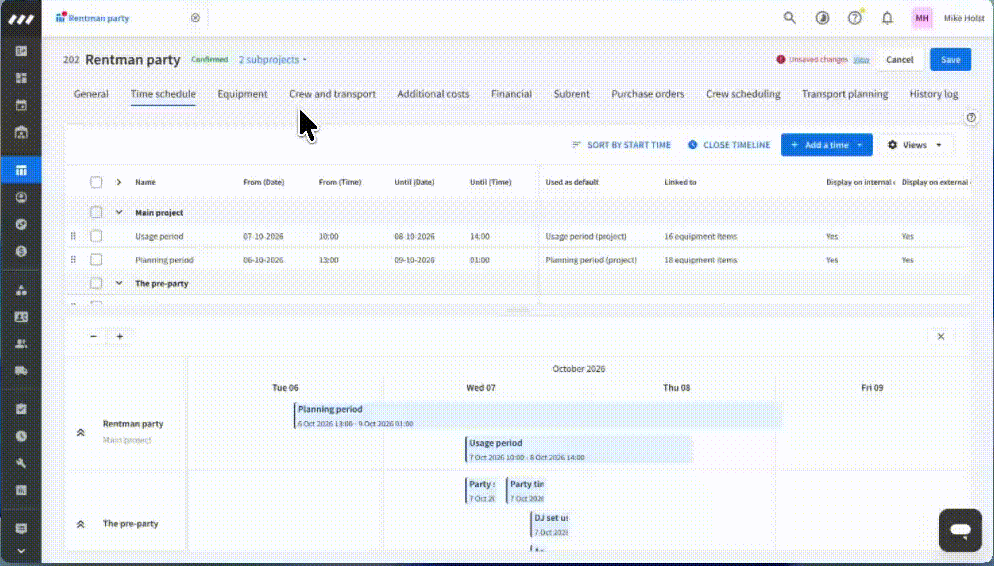Check the Planning period row checkbox
This screenshot has width=994, height=566.
tap(96, 259)
